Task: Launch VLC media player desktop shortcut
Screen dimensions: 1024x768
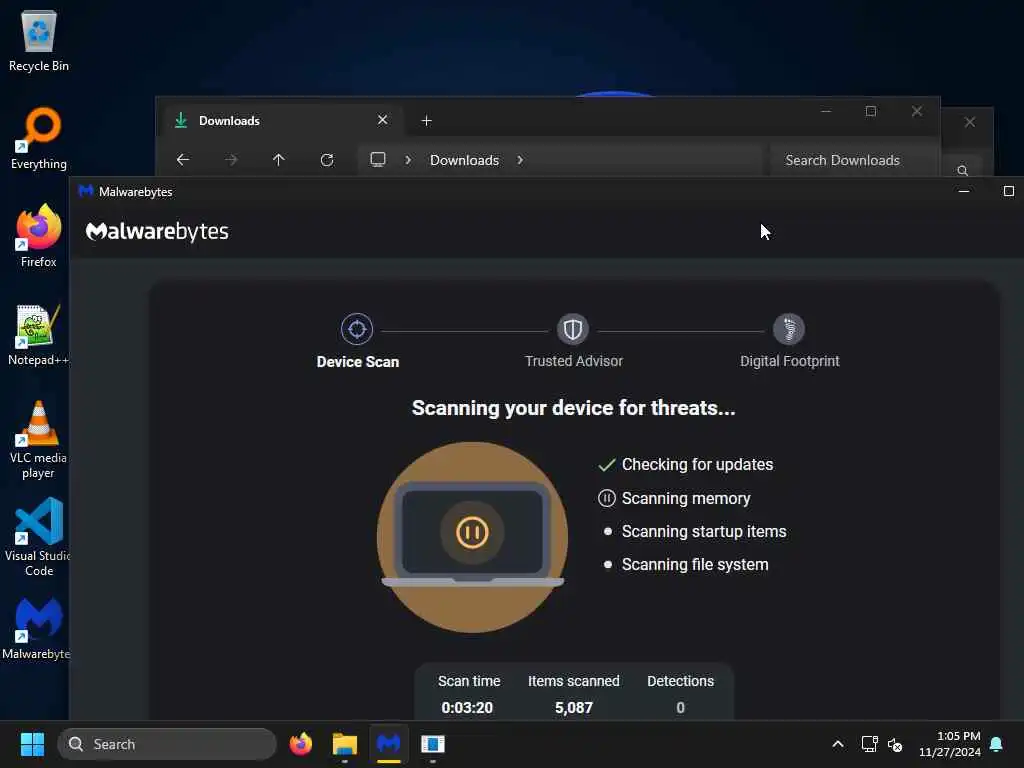Action: coord(39,439)
